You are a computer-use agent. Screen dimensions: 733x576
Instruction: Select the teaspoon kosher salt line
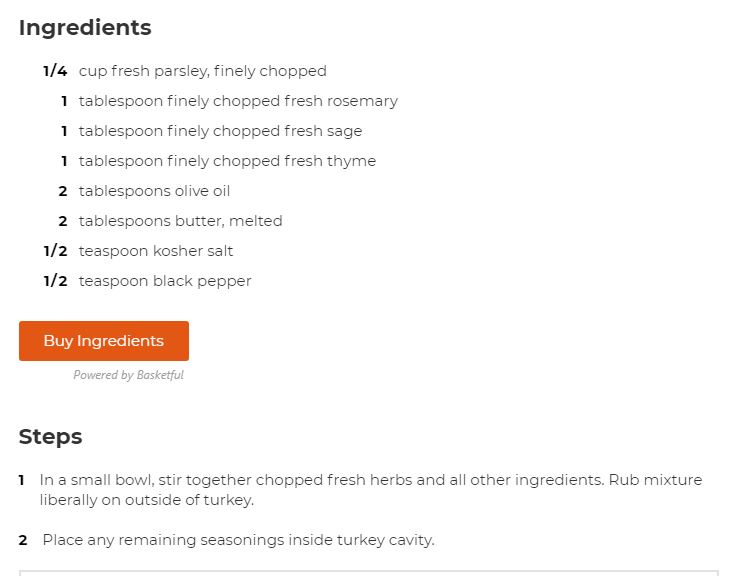(156, 251)
